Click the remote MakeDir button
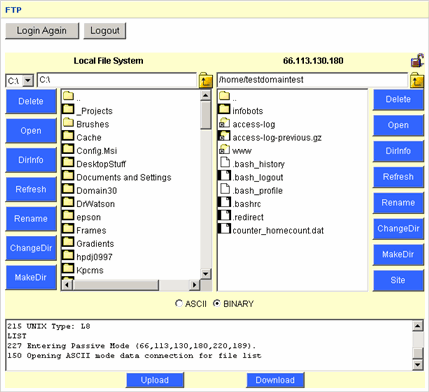Viewport: 429px width, 392px height. 398,255
